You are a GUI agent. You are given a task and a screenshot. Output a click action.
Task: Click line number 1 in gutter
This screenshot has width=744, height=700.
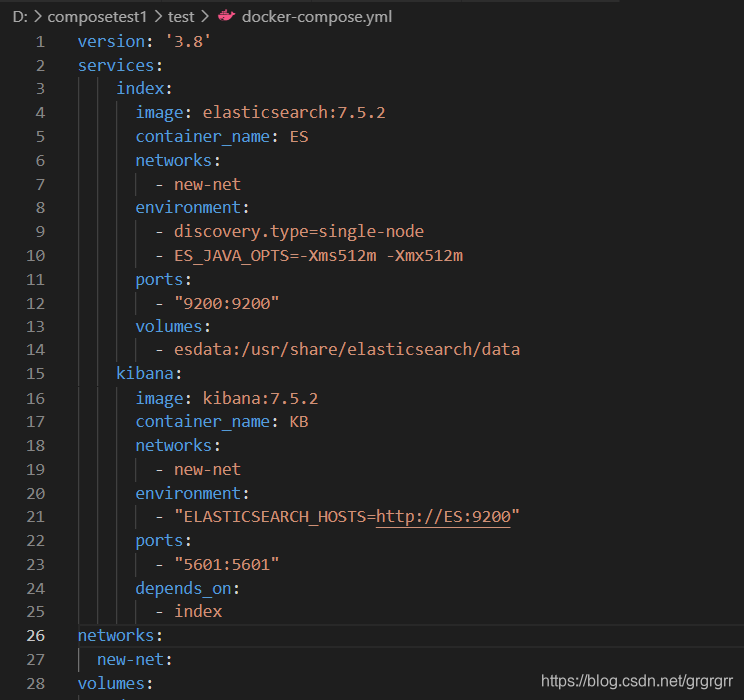(40, 42)
